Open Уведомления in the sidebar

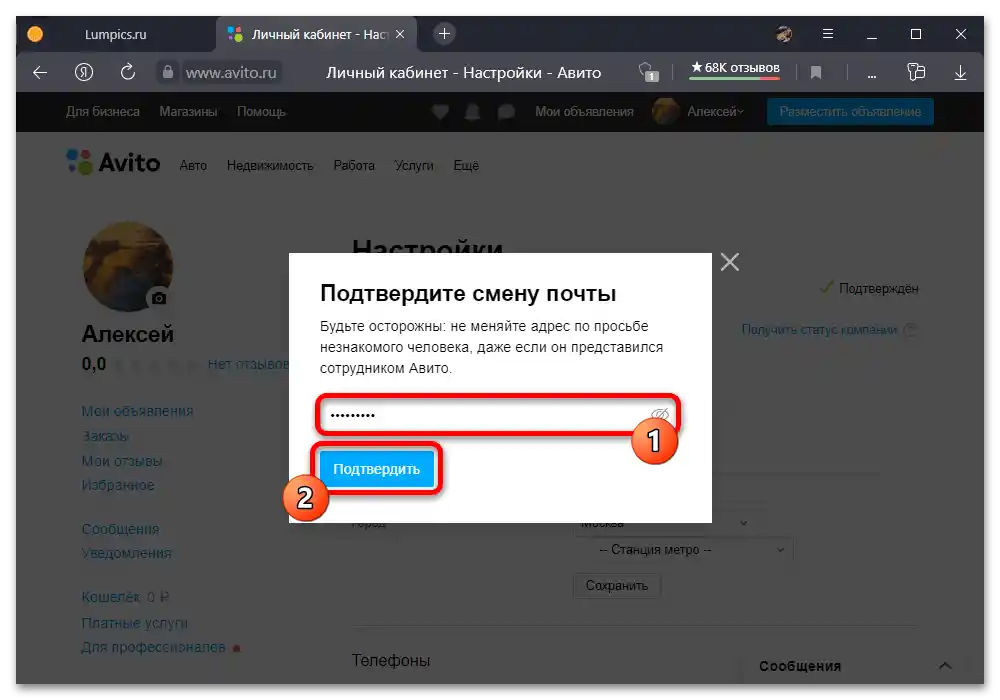point(126,553)
